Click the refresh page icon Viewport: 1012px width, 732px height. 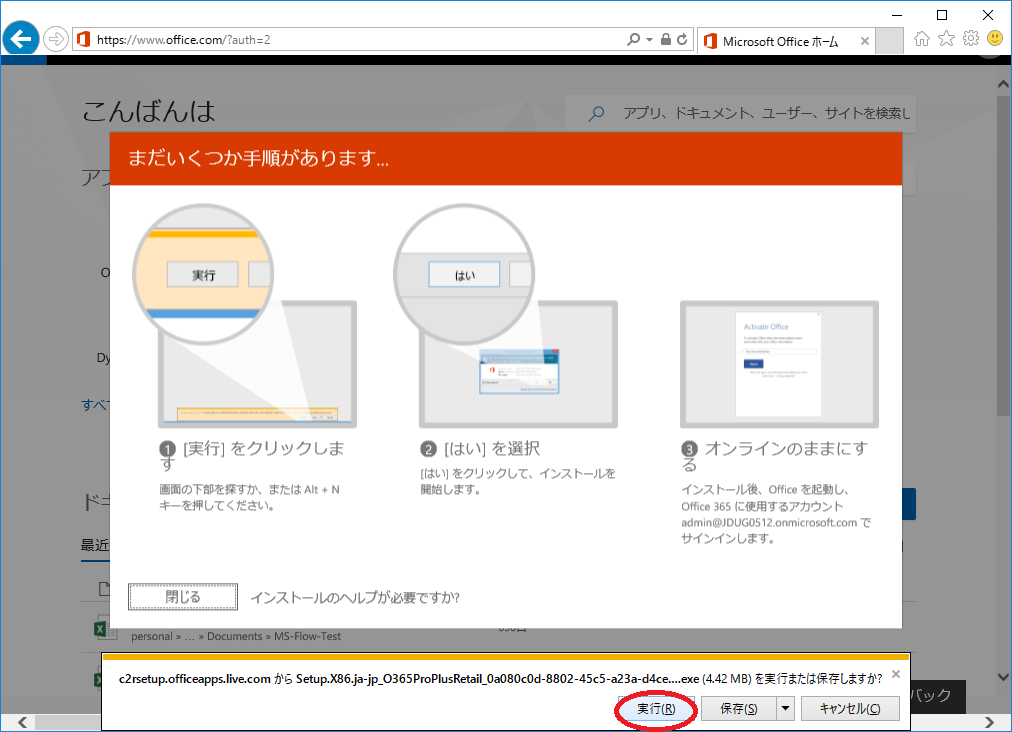coord(682,39)
